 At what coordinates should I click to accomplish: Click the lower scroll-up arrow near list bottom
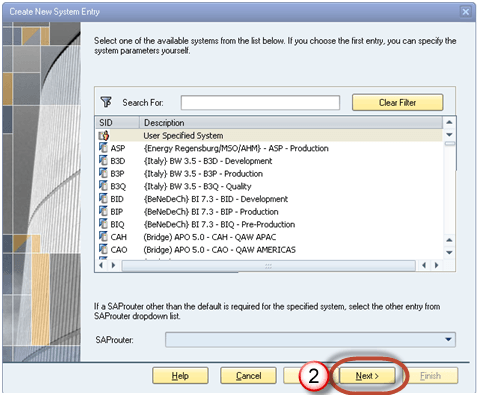pos(449,240)
